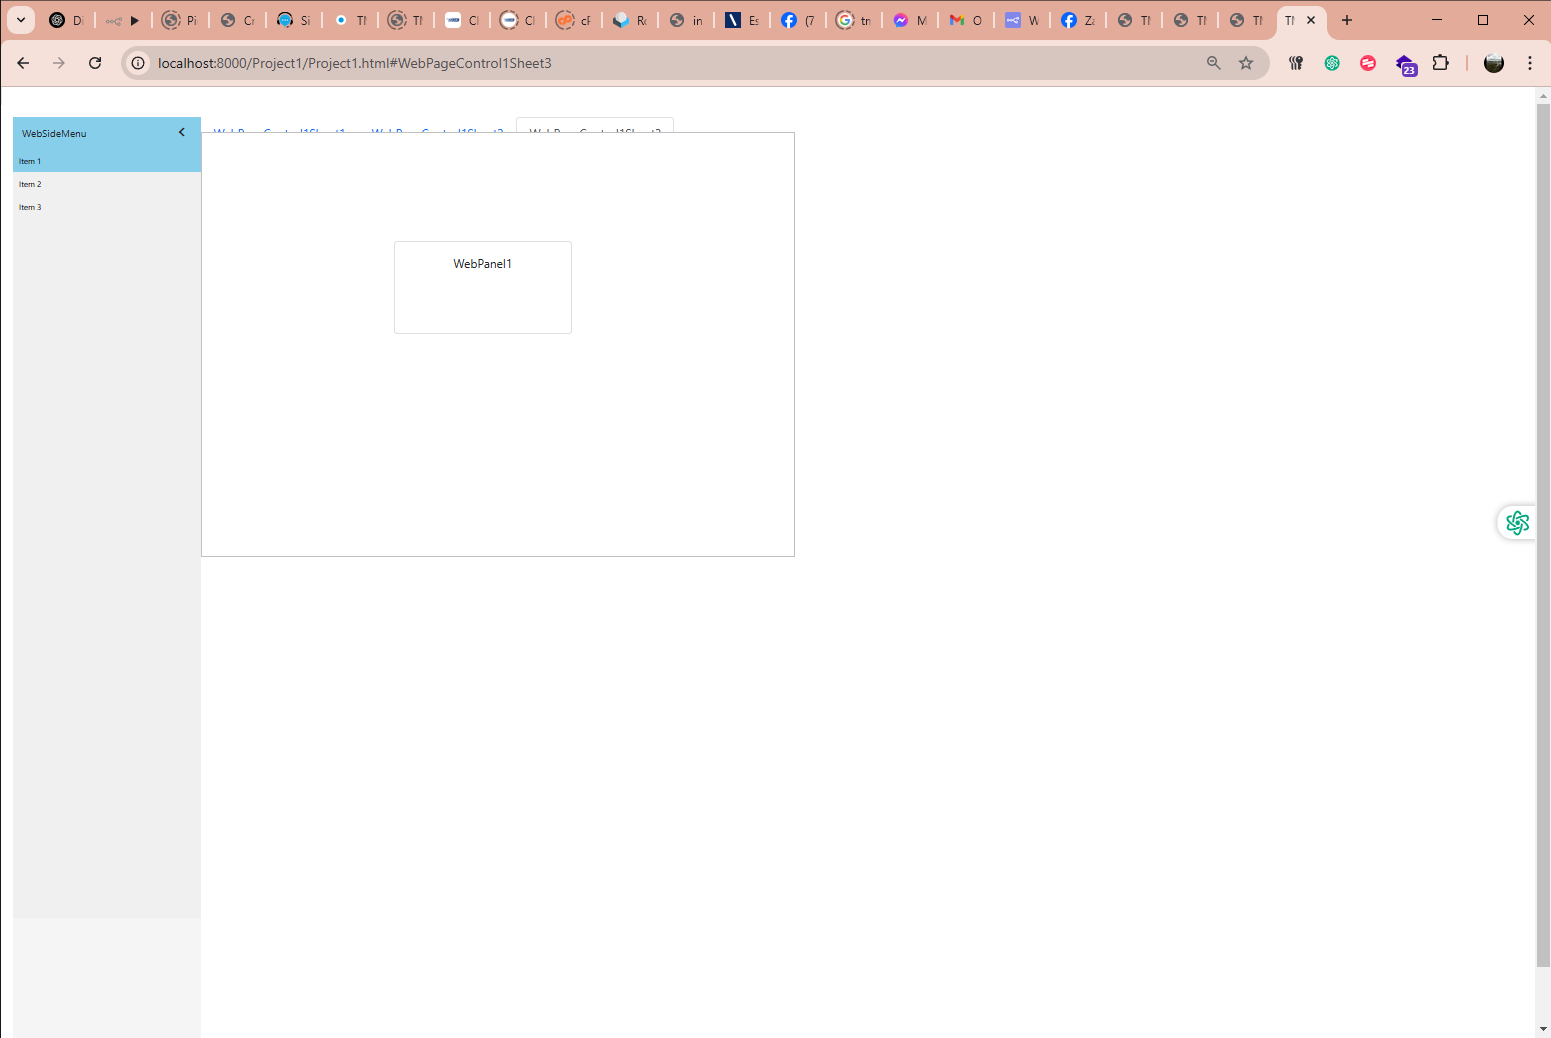Image resolution: width=1551 pixels, height=1038 pixels.
Task: Open the keys password manager extension
Action: (x=1296, y=63)
